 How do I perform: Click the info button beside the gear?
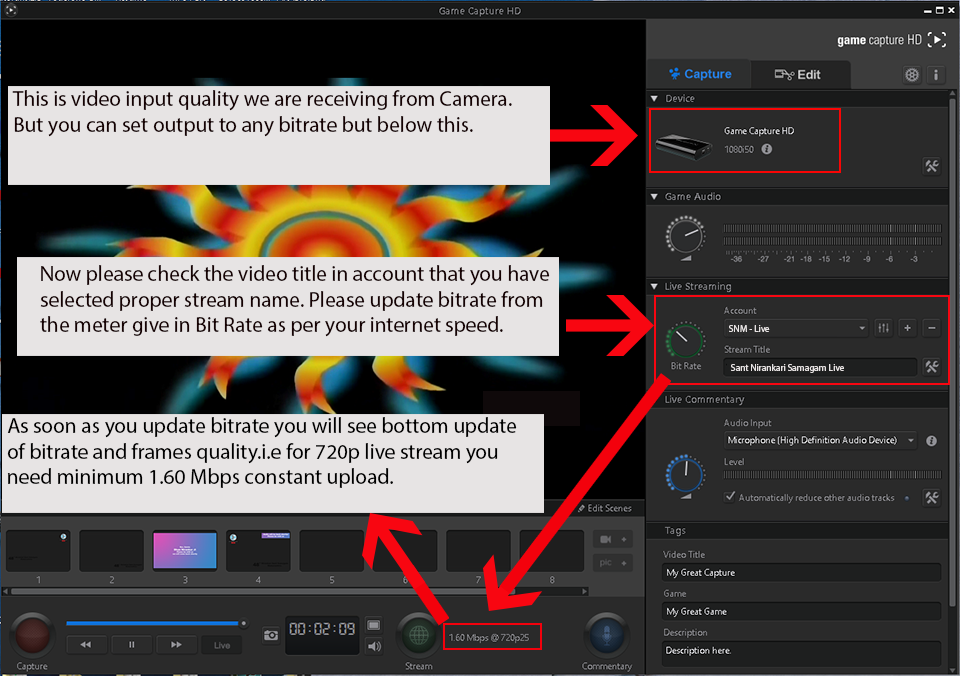936,75
